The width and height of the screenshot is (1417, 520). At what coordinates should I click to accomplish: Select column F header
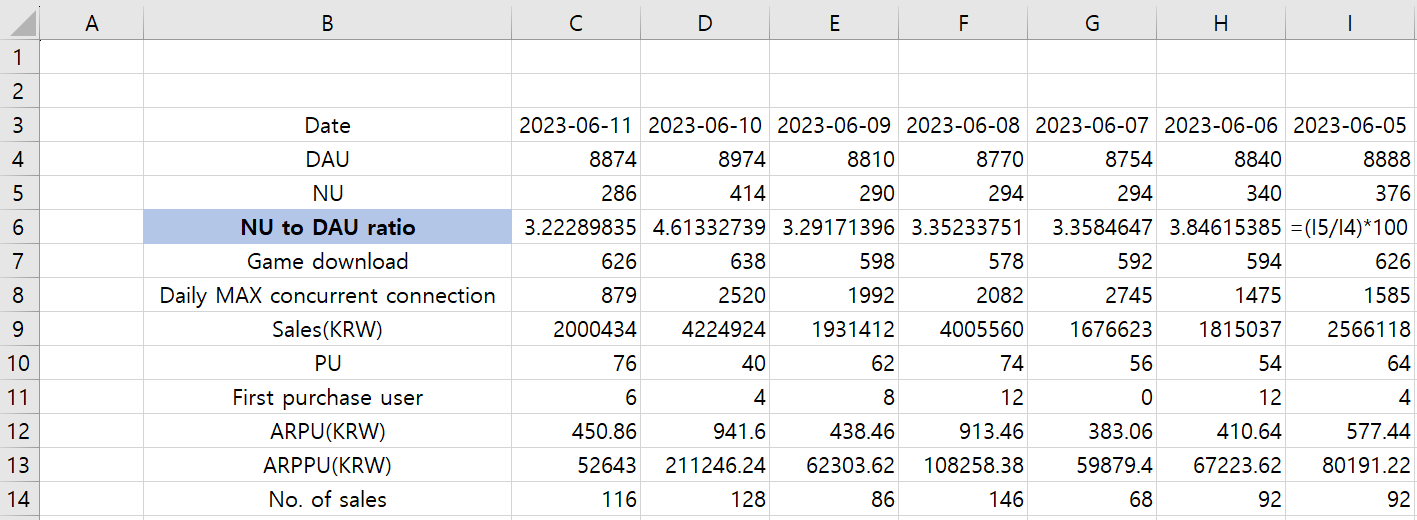pyautogui.click(x=963, y=22)
